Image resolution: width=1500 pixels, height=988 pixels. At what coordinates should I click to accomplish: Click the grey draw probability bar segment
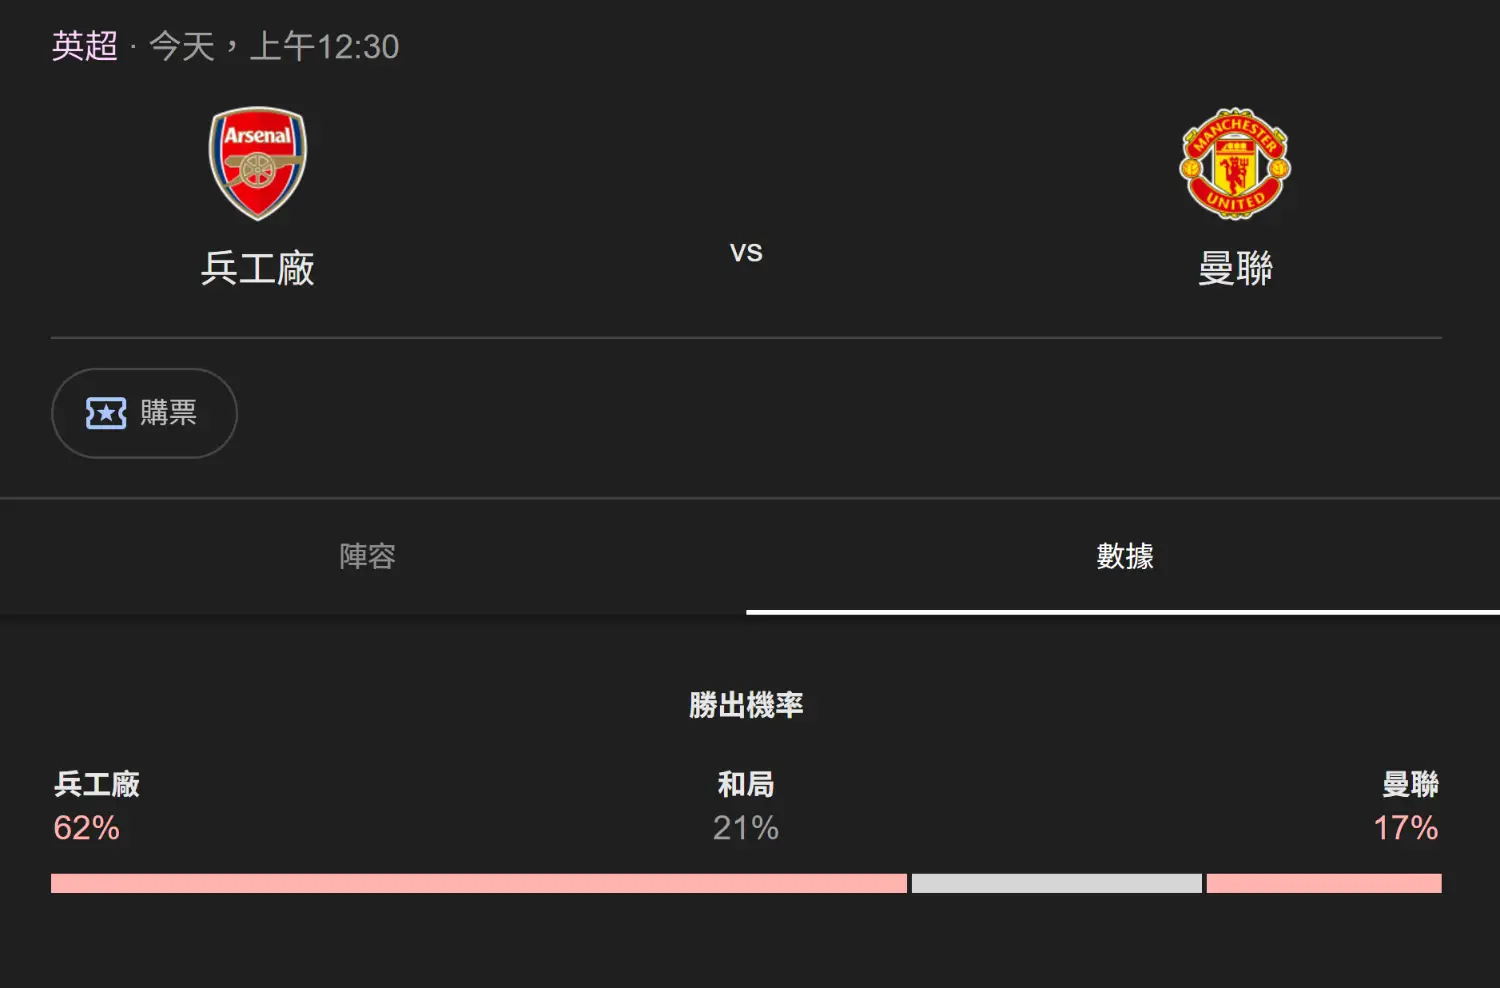click(1056, 883)
